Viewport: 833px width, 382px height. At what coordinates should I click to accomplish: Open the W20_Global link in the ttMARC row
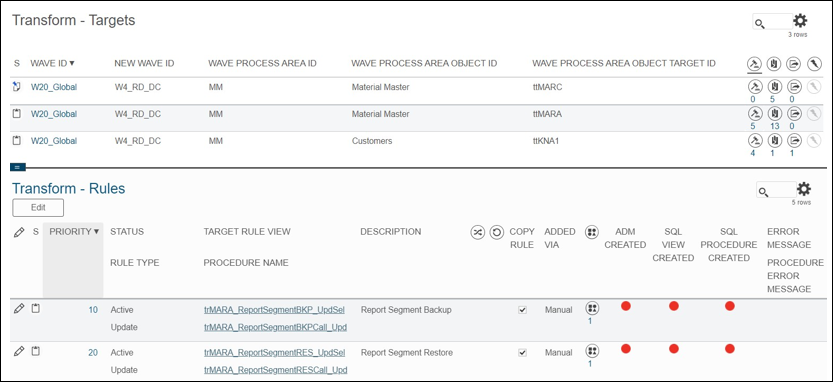click(x=54, y=87)
